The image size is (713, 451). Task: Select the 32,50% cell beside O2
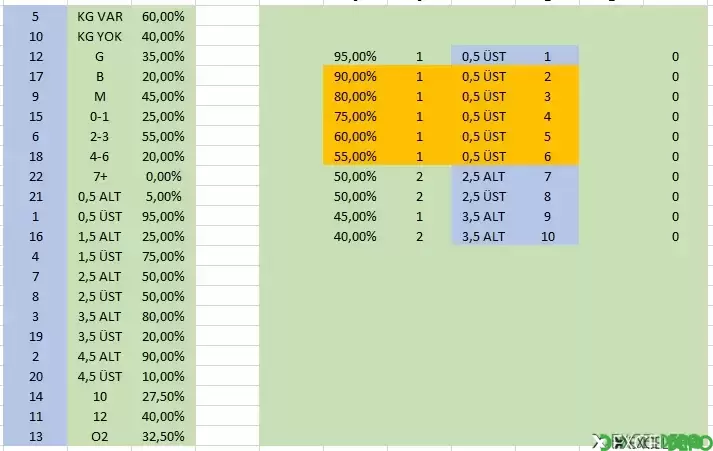163,436
